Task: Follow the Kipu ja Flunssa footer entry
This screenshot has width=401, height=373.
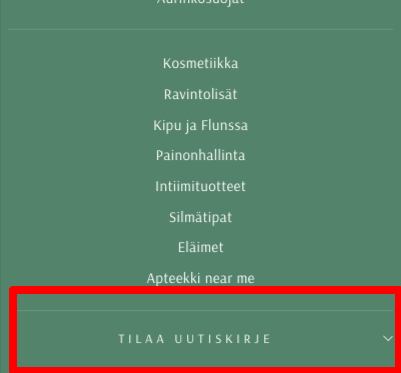Action: 201,126
